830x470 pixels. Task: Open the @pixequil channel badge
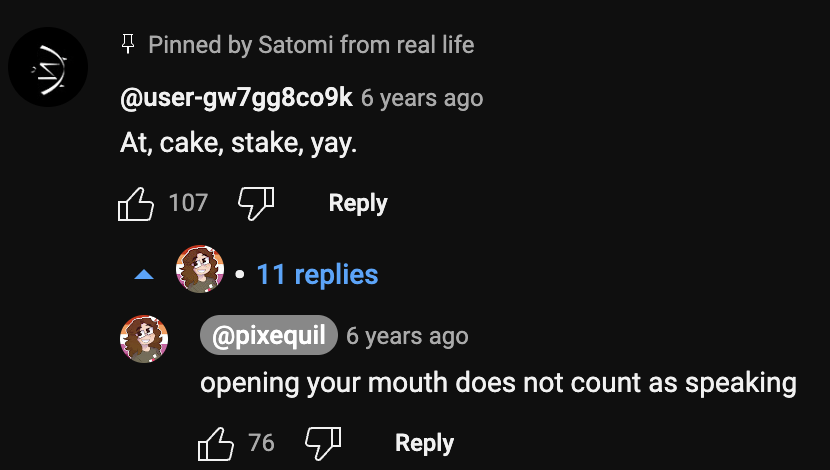point(269,336)
